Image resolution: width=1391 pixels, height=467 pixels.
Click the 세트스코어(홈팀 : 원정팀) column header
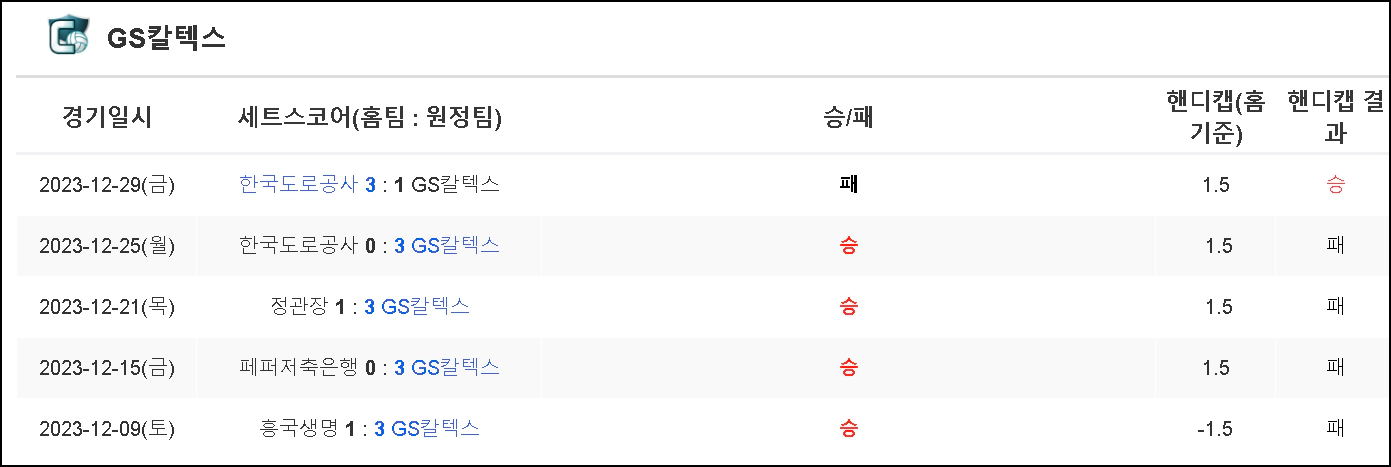[370, 117]
